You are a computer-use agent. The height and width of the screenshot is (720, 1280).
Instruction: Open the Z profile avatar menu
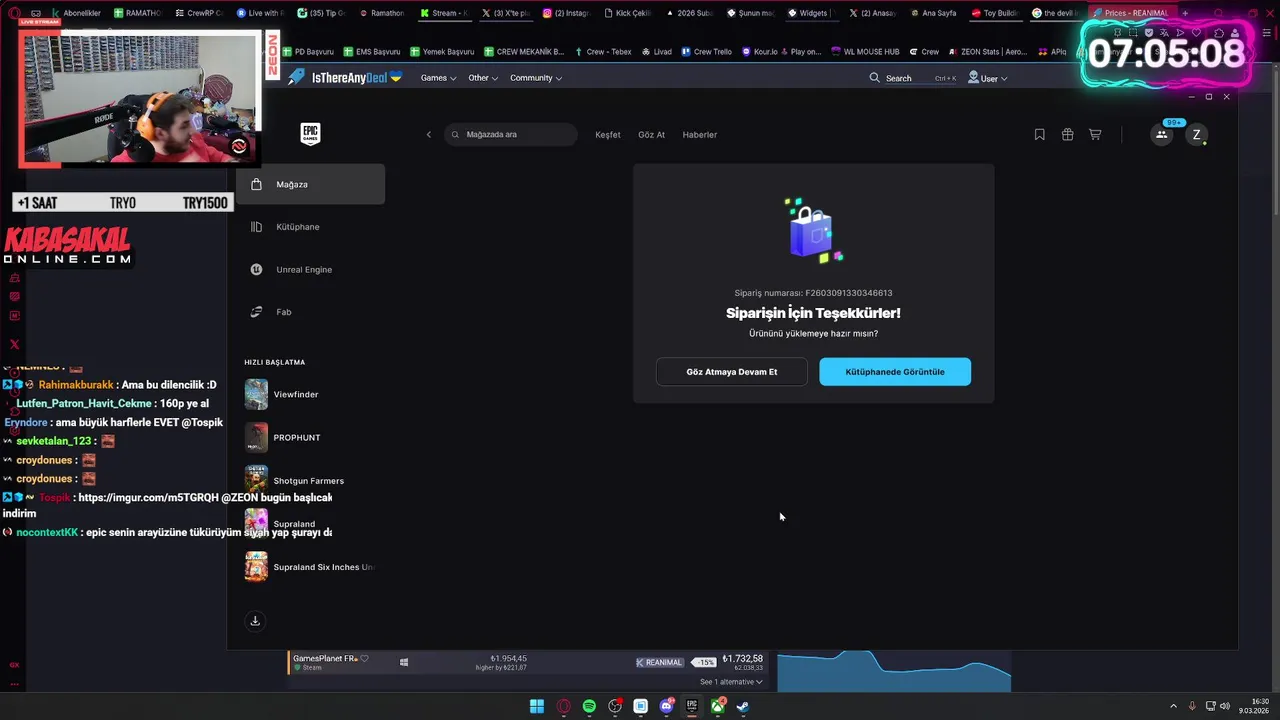[1196, 135]
